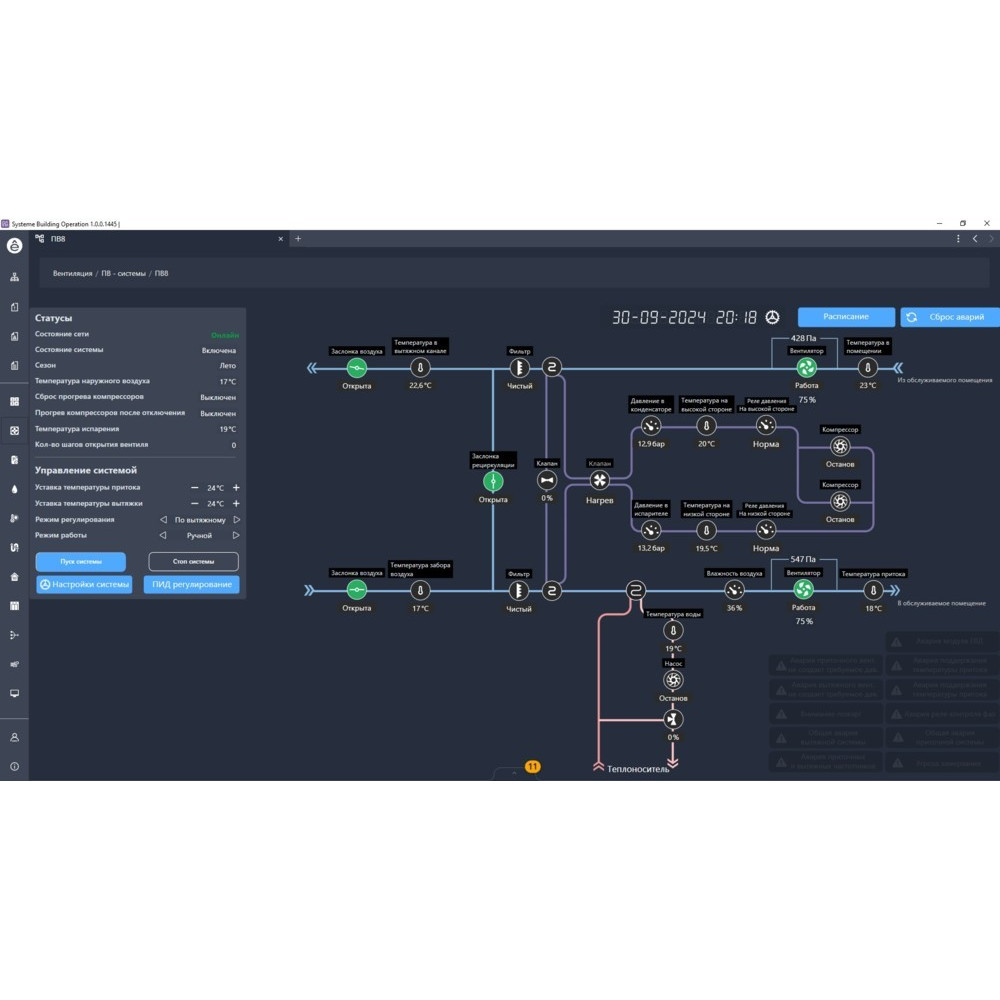1000x1000 pixels.
Task: Increase supply temperature setpoint with plus
Action: (236, 488)
